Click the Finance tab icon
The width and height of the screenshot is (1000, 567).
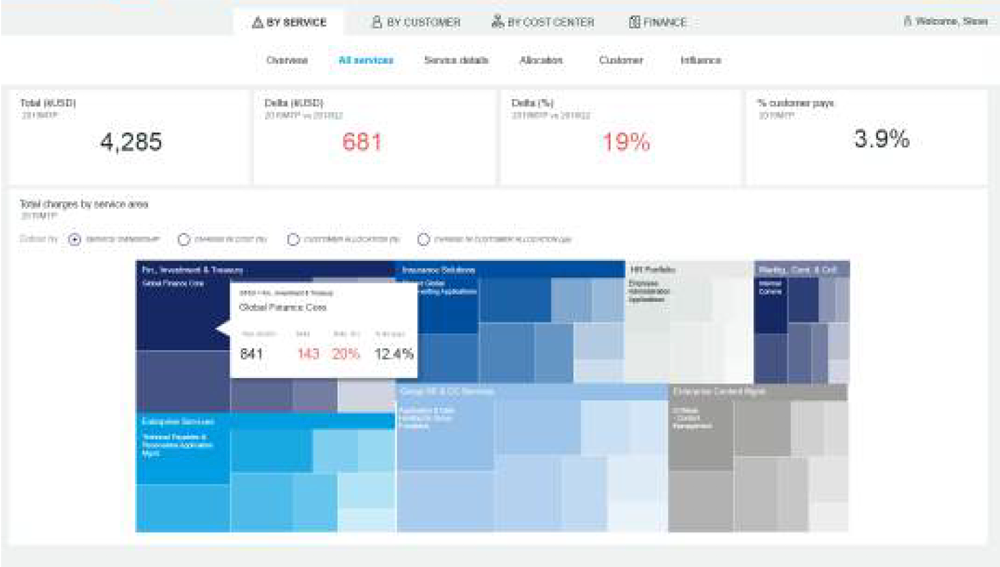[634, 22]
